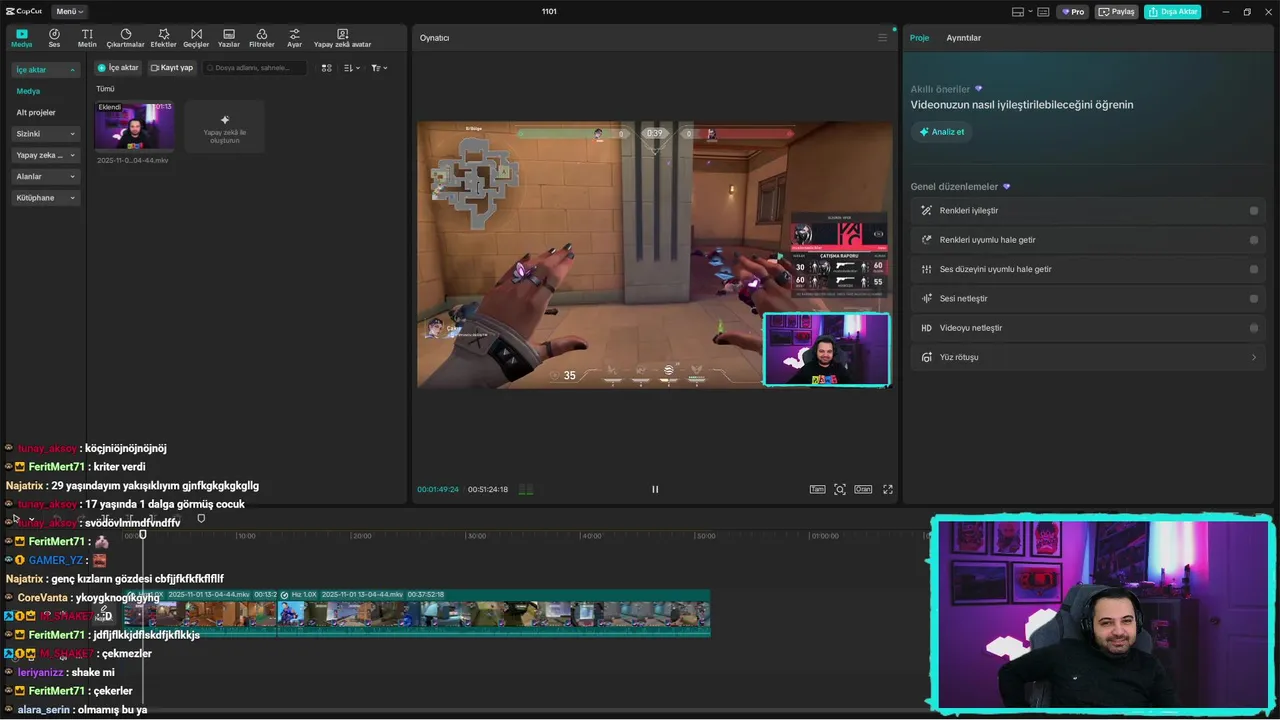Click the media search input field
The height and width of the screenshot is (720, 1280).
254,68
